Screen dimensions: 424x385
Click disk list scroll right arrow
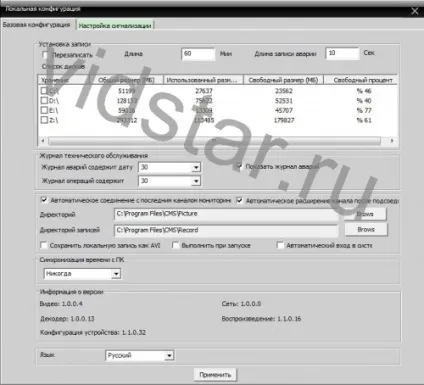392,141
